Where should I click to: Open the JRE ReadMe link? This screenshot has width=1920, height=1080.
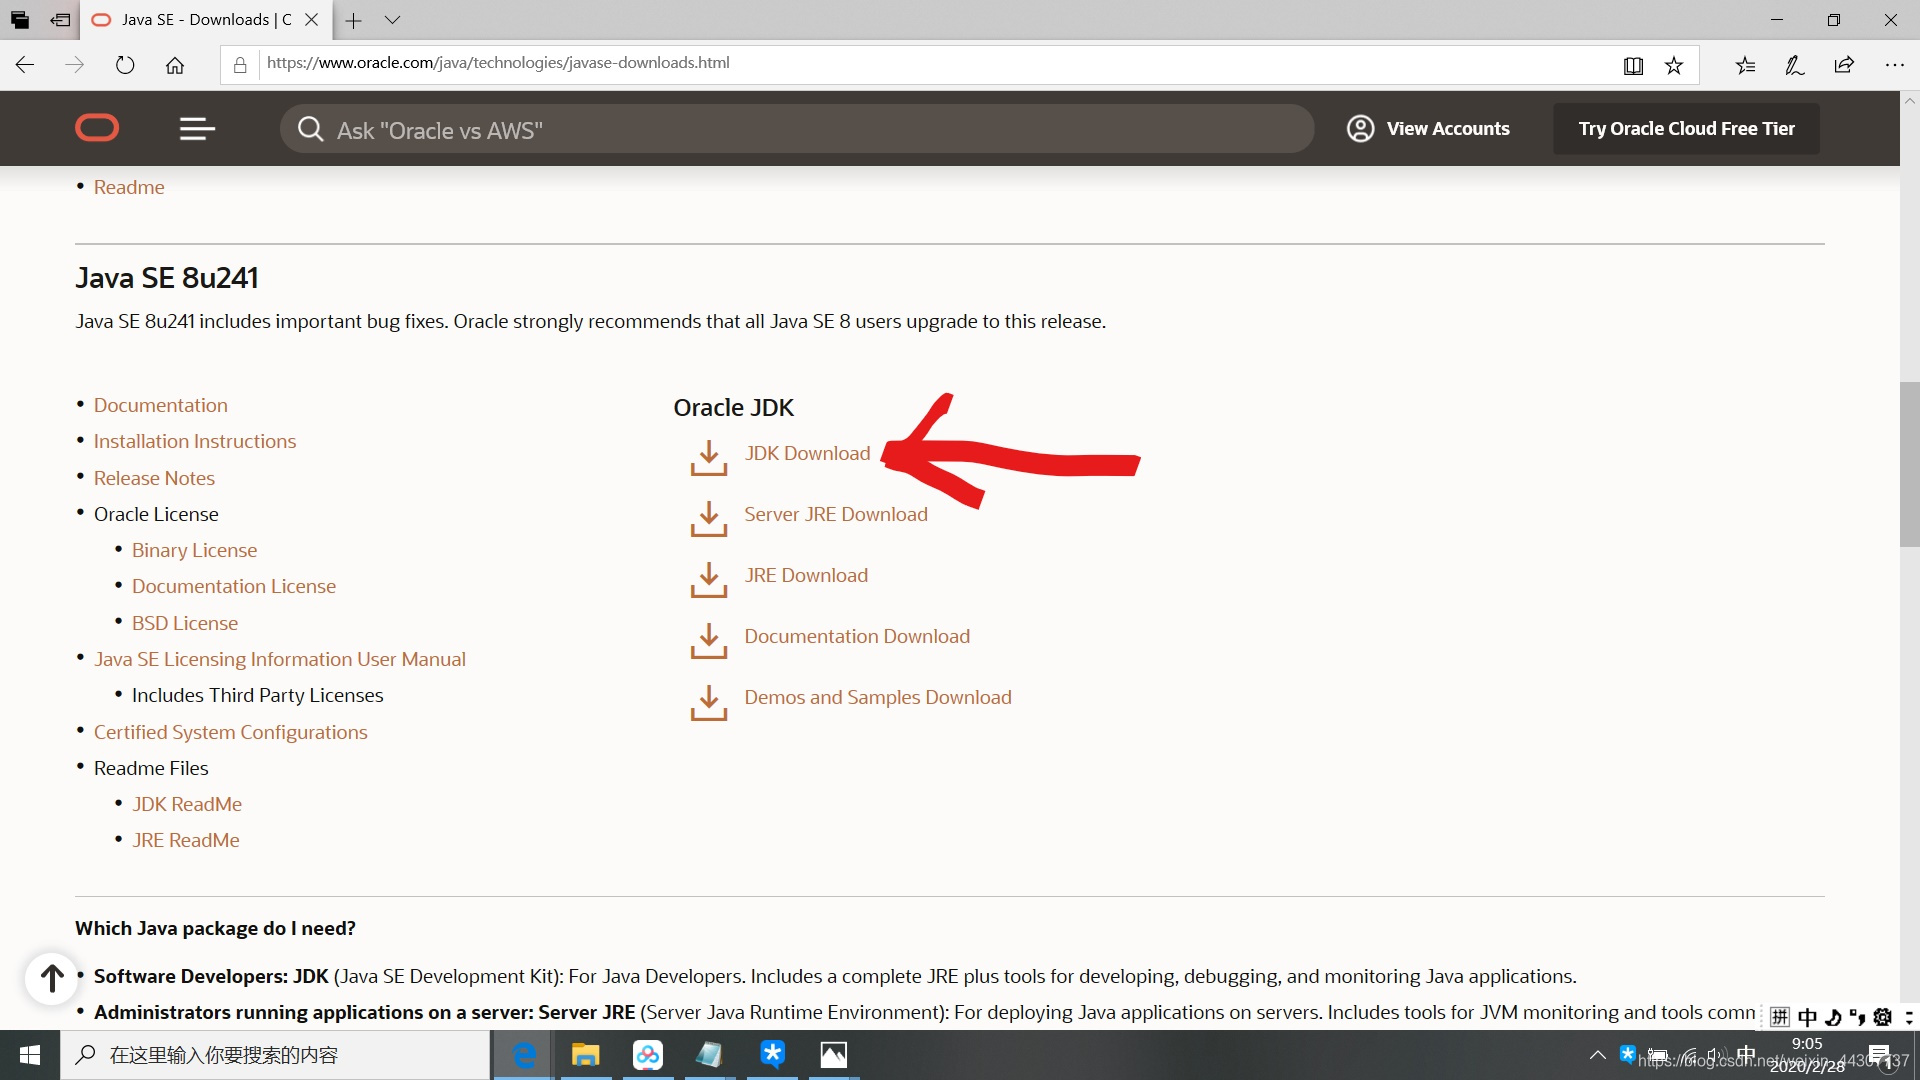[186, 840]
